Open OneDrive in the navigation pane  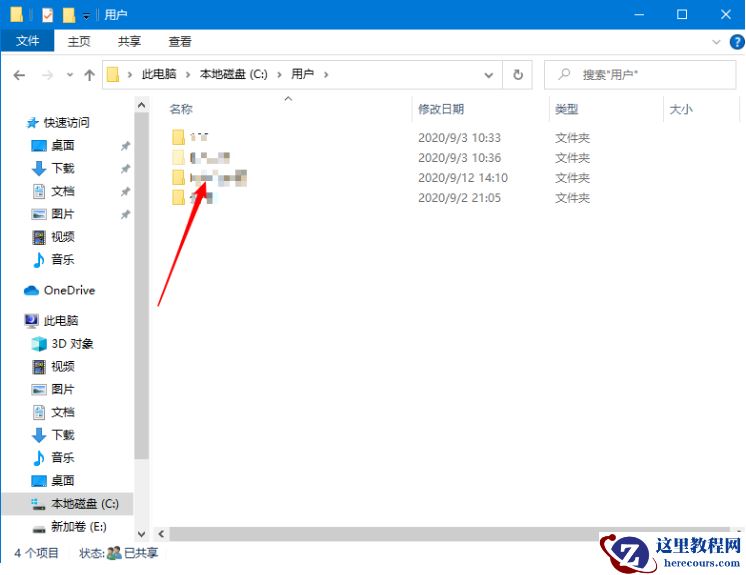pos(59,290)
